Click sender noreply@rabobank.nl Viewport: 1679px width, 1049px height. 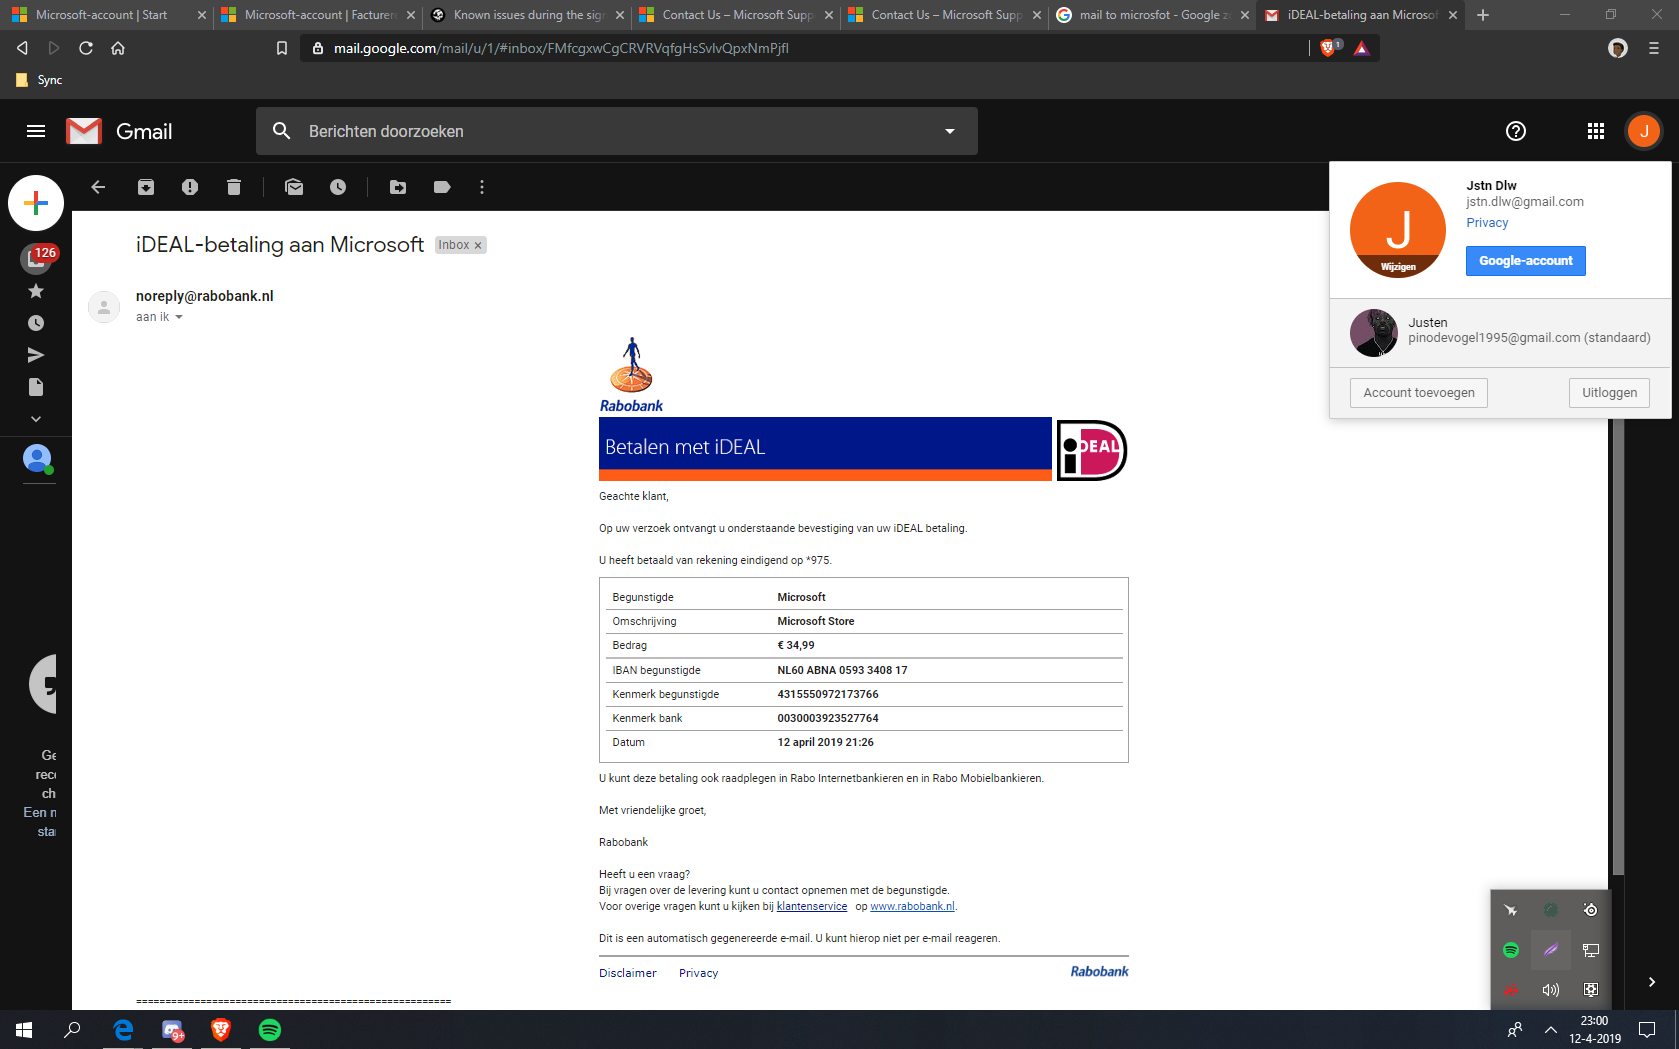click(205, 296)
